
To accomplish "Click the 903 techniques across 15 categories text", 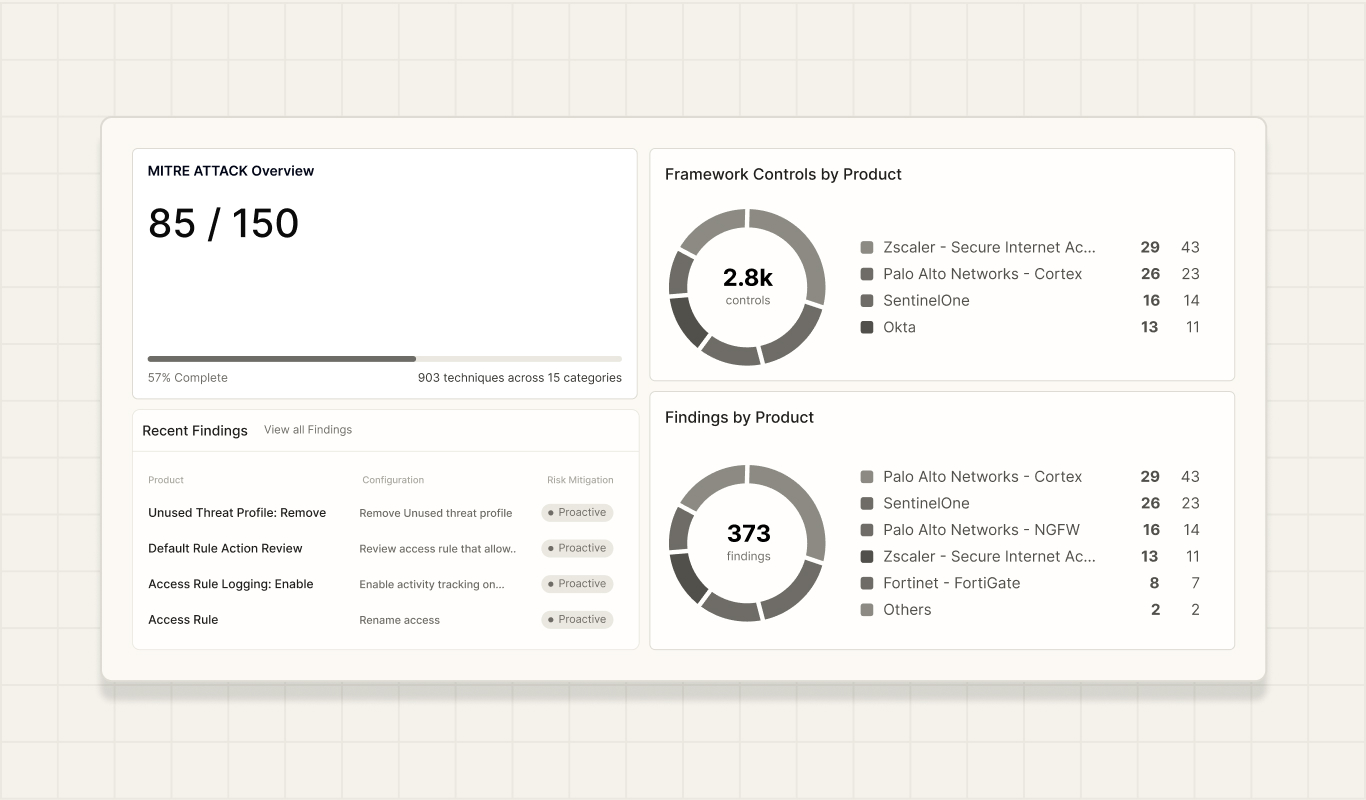I will (x=520, y=378).
